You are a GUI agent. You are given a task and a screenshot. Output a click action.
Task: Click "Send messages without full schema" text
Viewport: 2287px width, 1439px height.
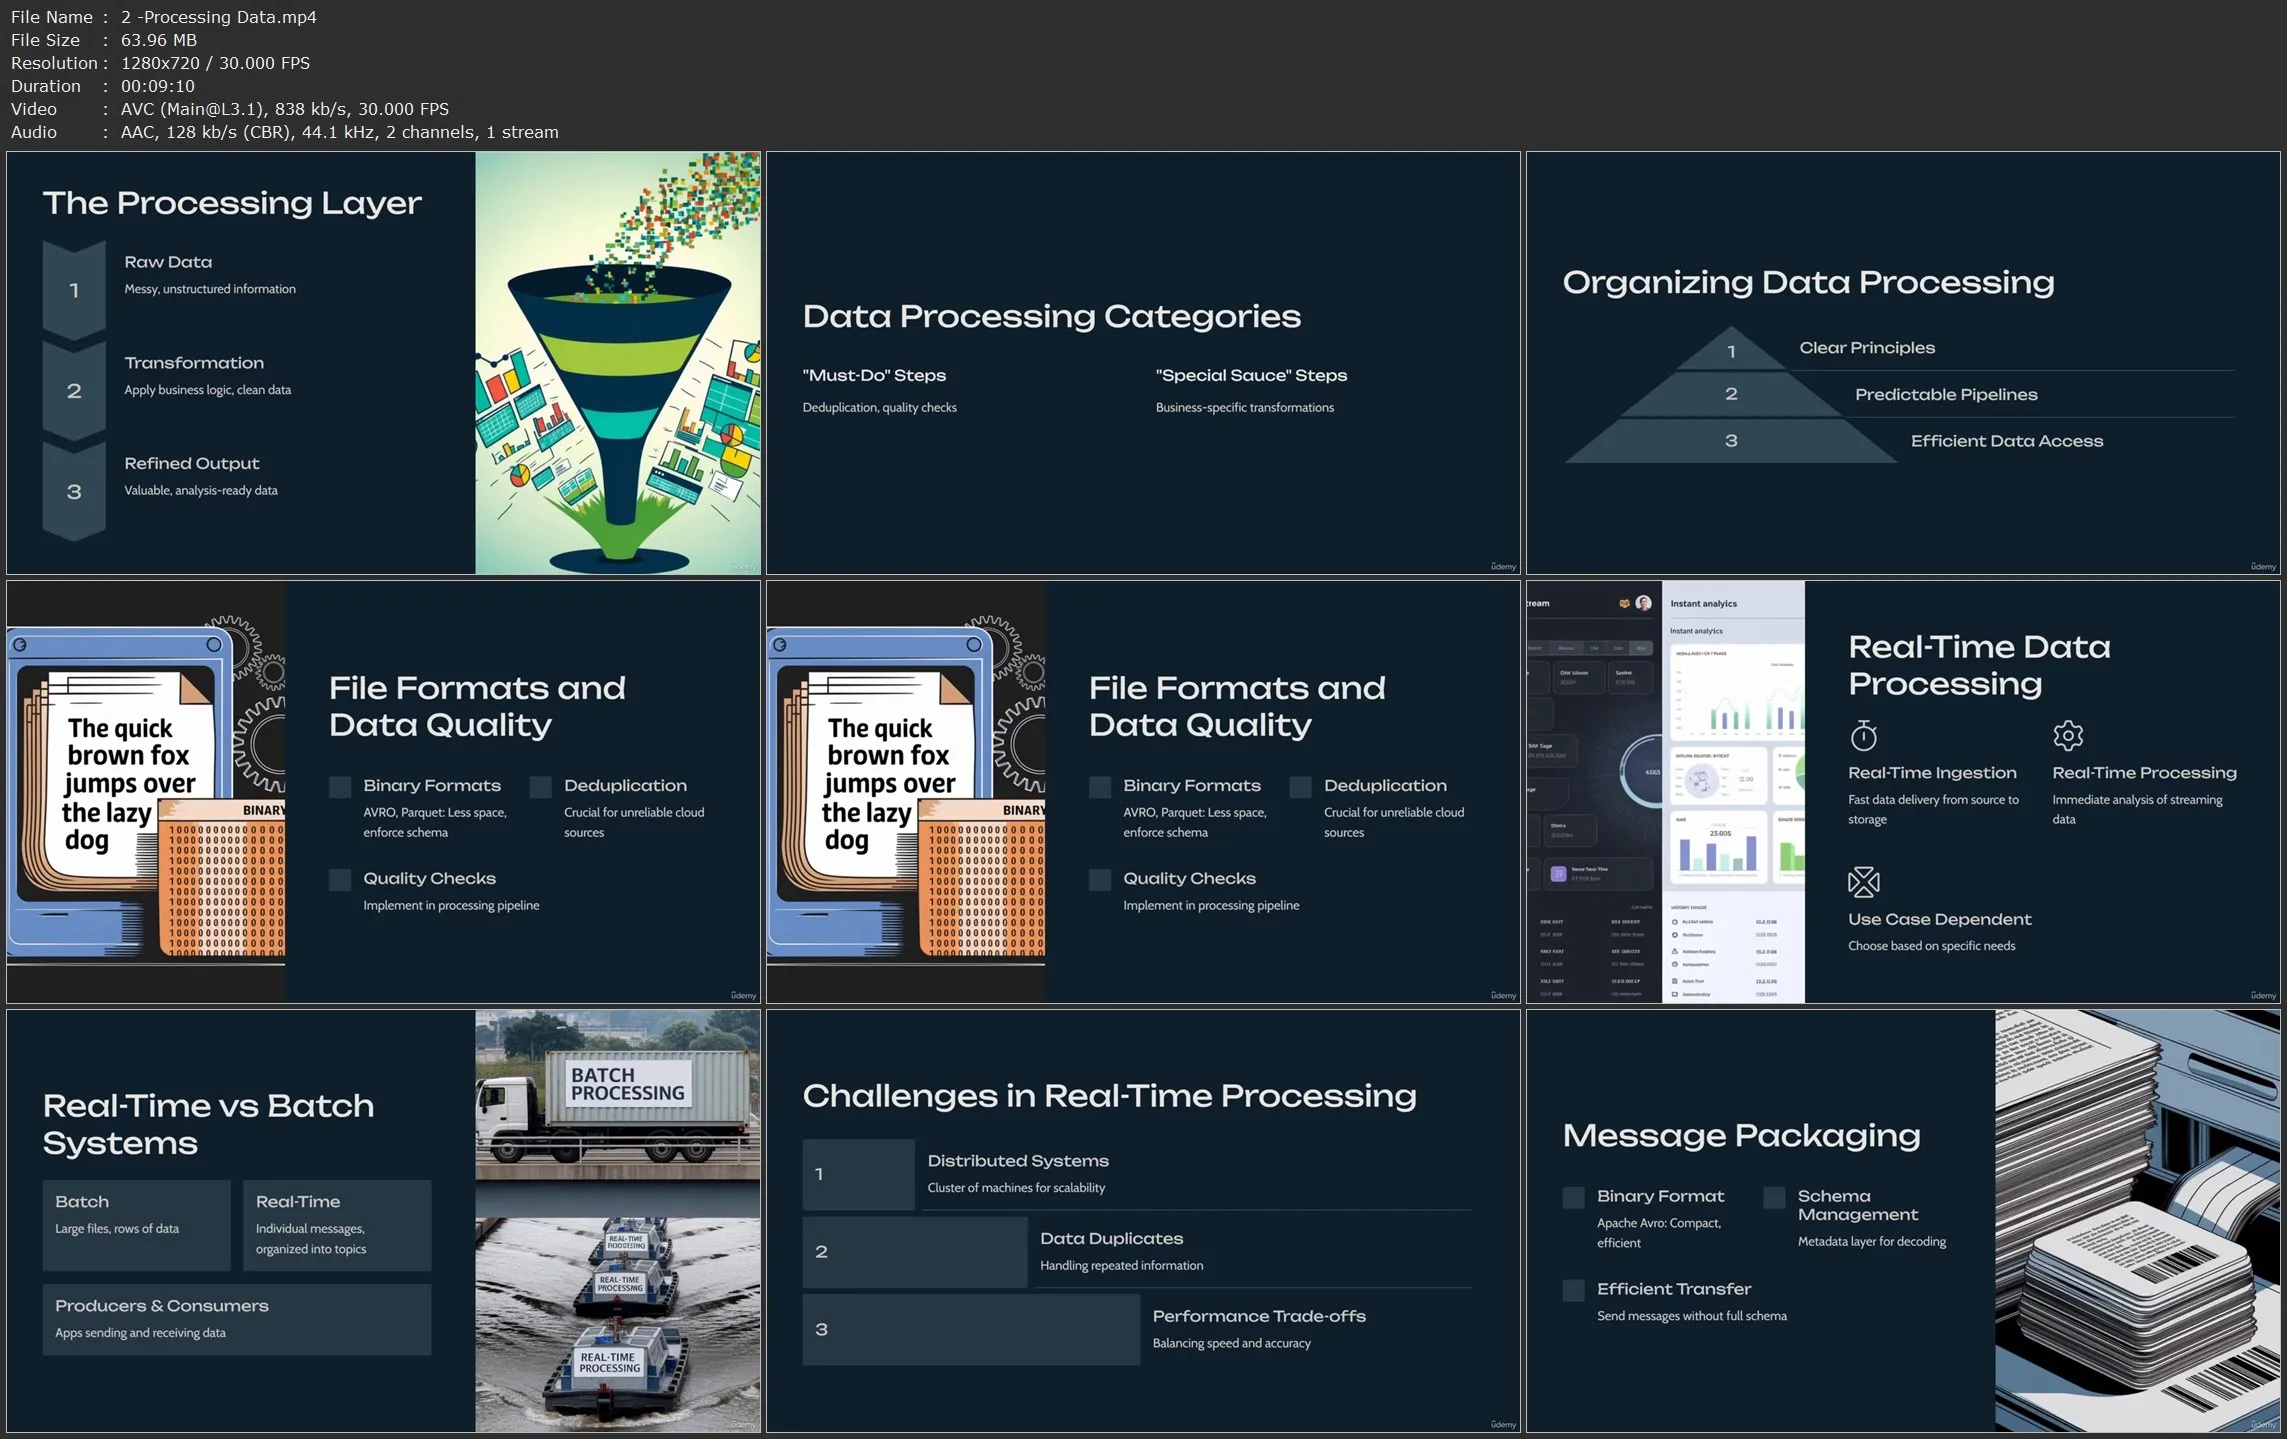(1692, 1316)
